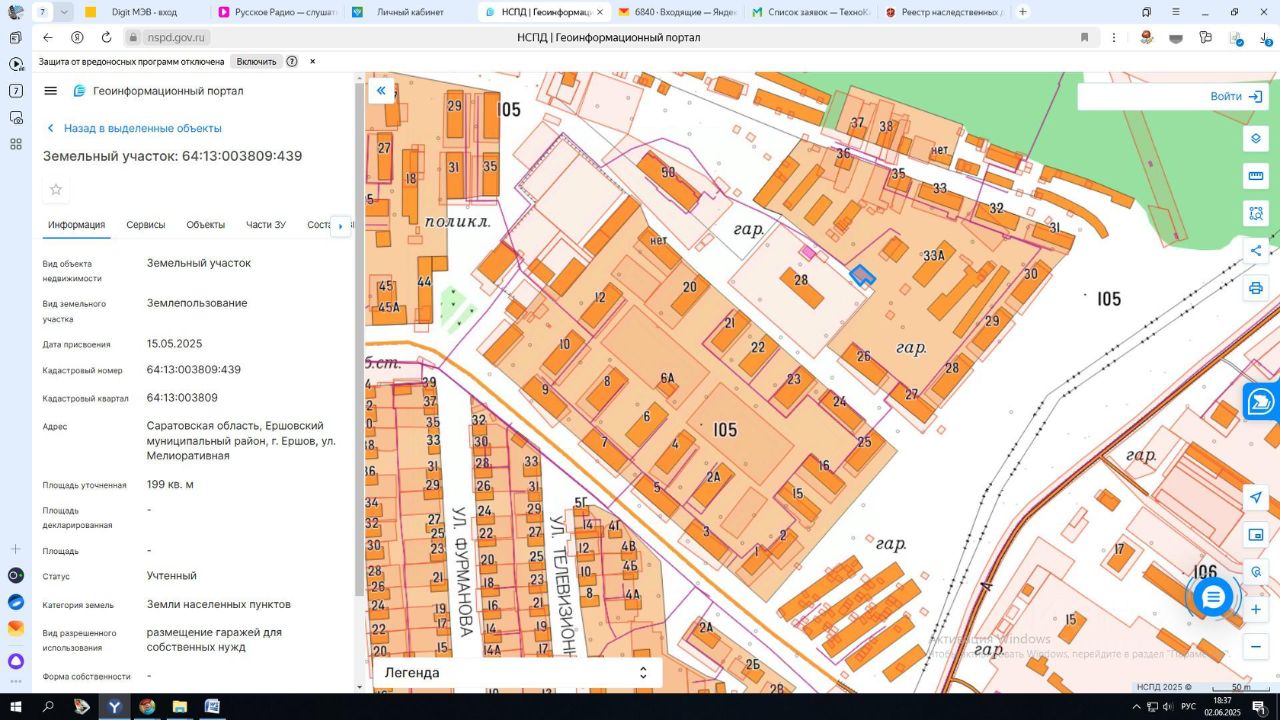Click Войти to log in
This screenshot has width=1280, height=720.
pyautogui.click(x=1238, y=96)
